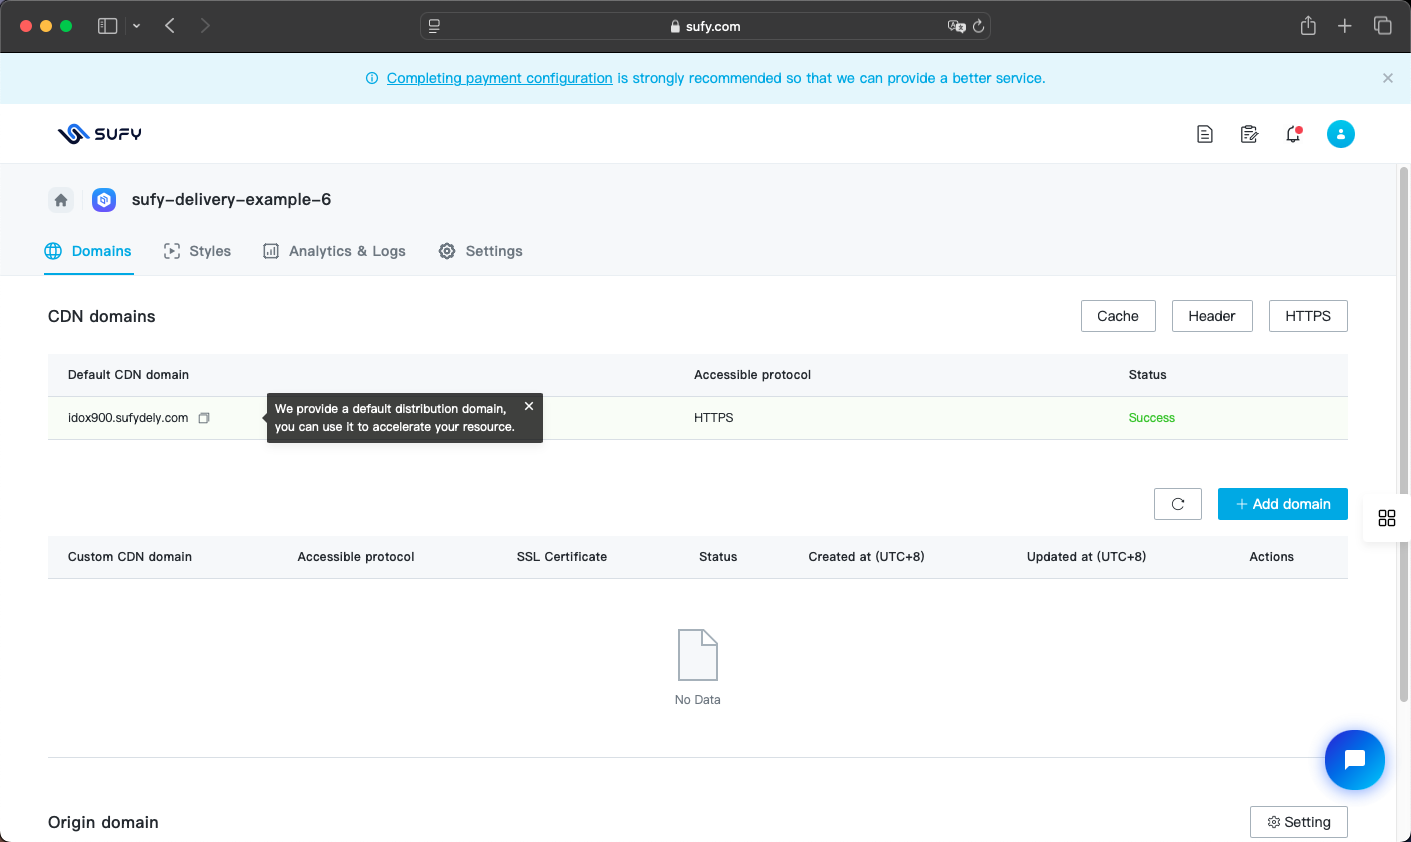Screen dimensions: 1411x842
Task: Open the documentation icon in header
Action: tap(1205, 134)
